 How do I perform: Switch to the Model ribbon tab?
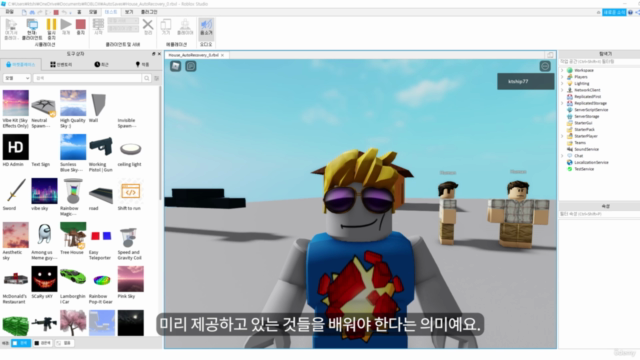click(x=93, y=12)
